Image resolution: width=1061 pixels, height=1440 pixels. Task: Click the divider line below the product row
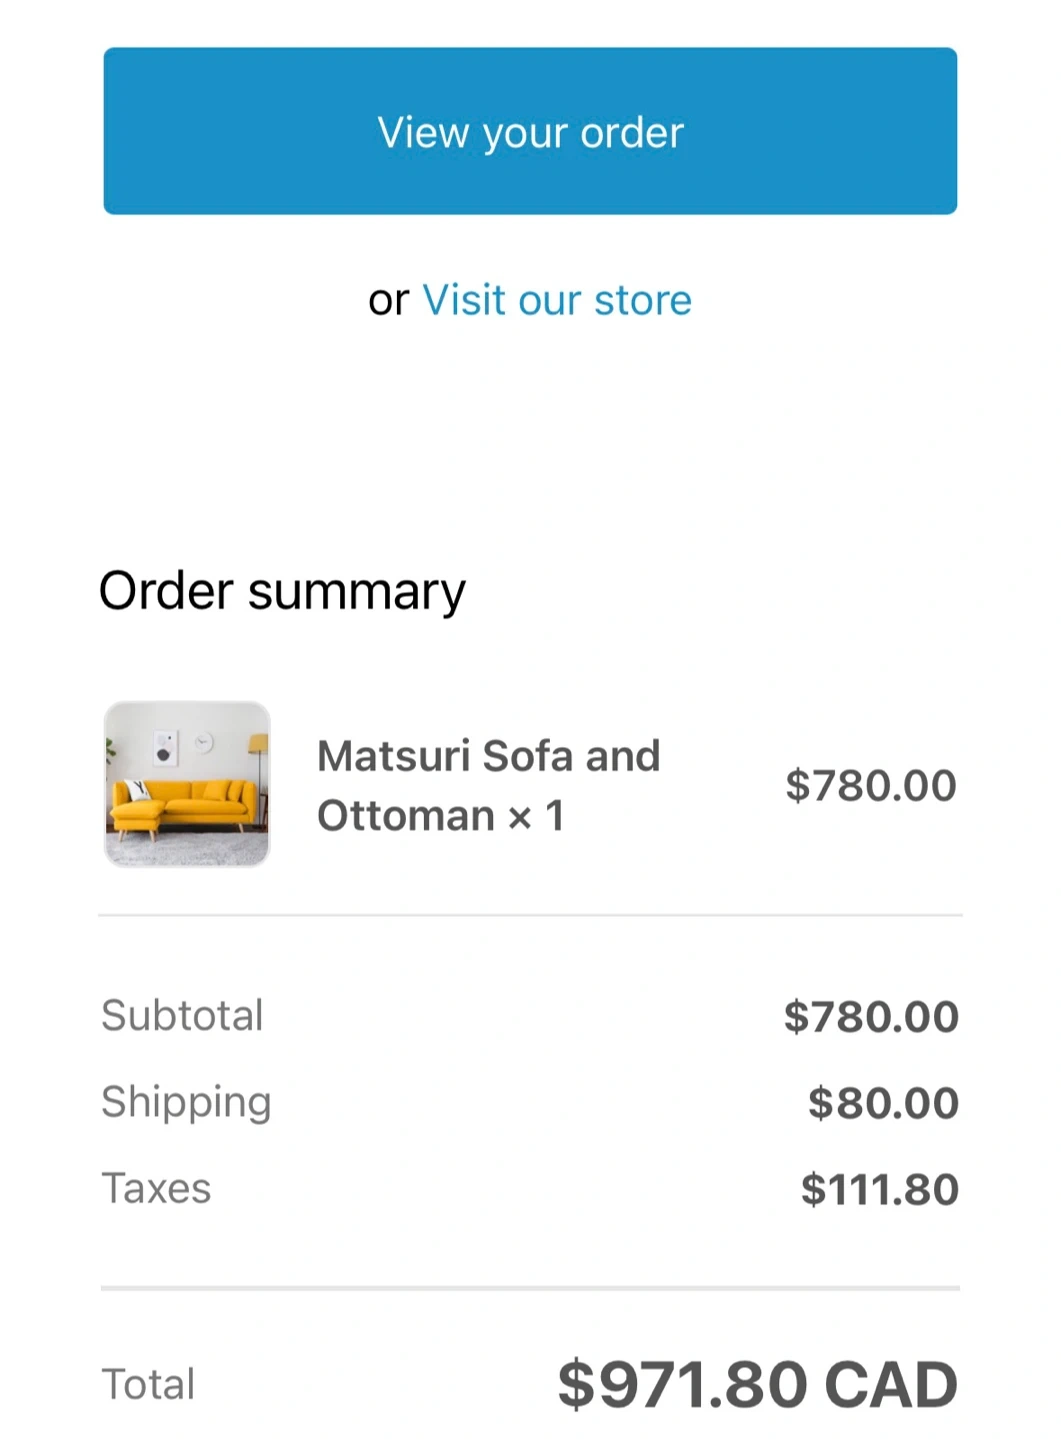[x=530, y=915]
